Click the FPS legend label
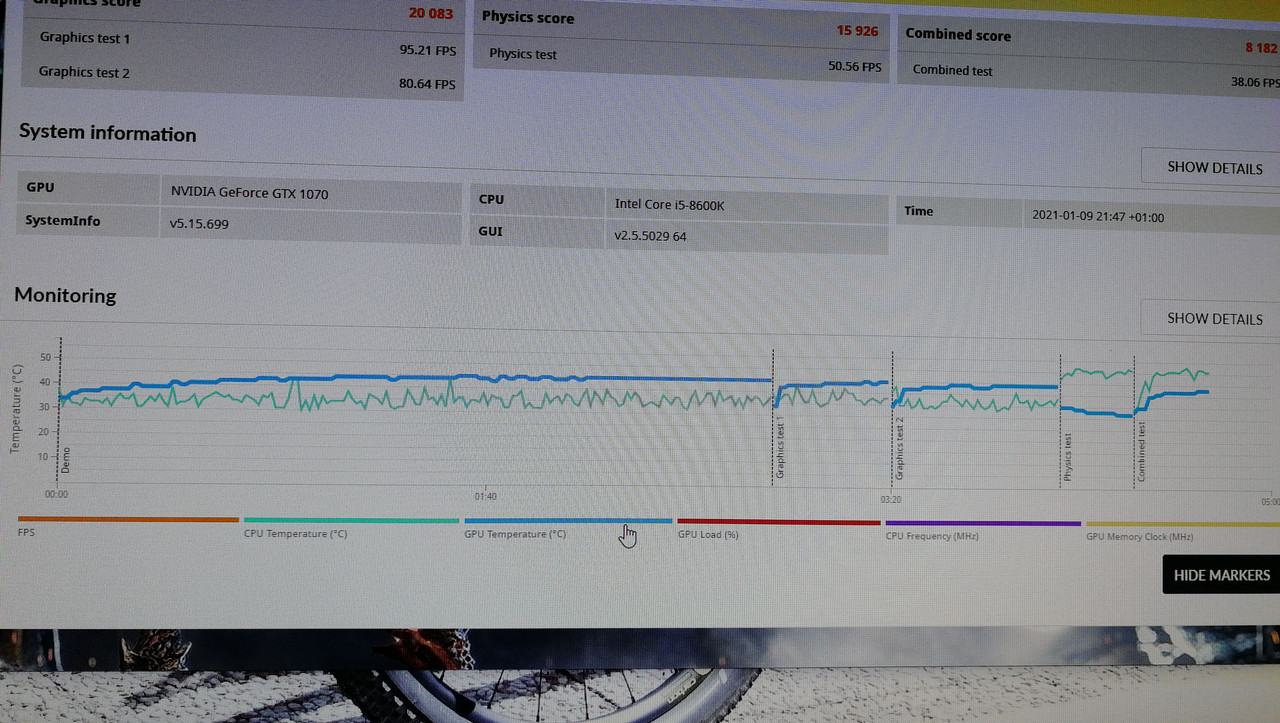This screenshot has height=723, width=1280. pos(26,533)
